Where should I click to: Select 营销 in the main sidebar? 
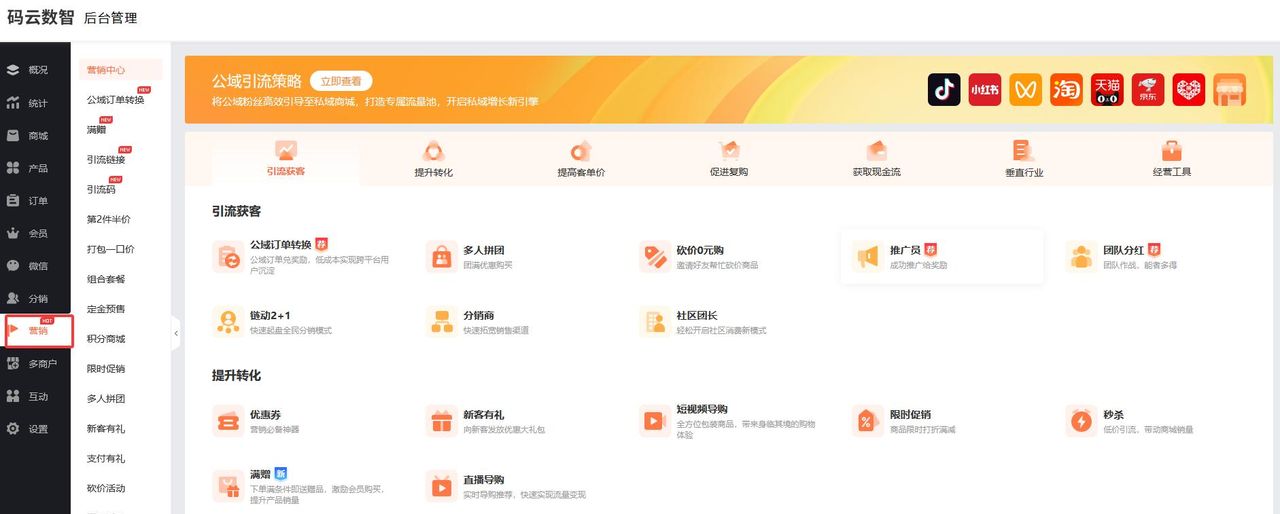tap(38, 331)
